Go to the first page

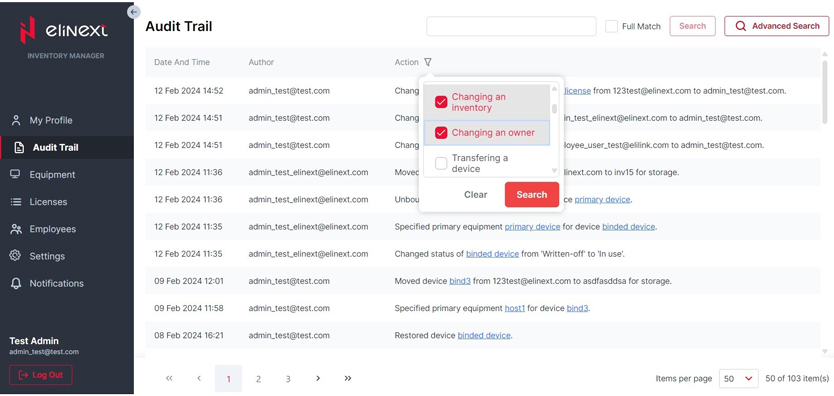tap(169, 378)
